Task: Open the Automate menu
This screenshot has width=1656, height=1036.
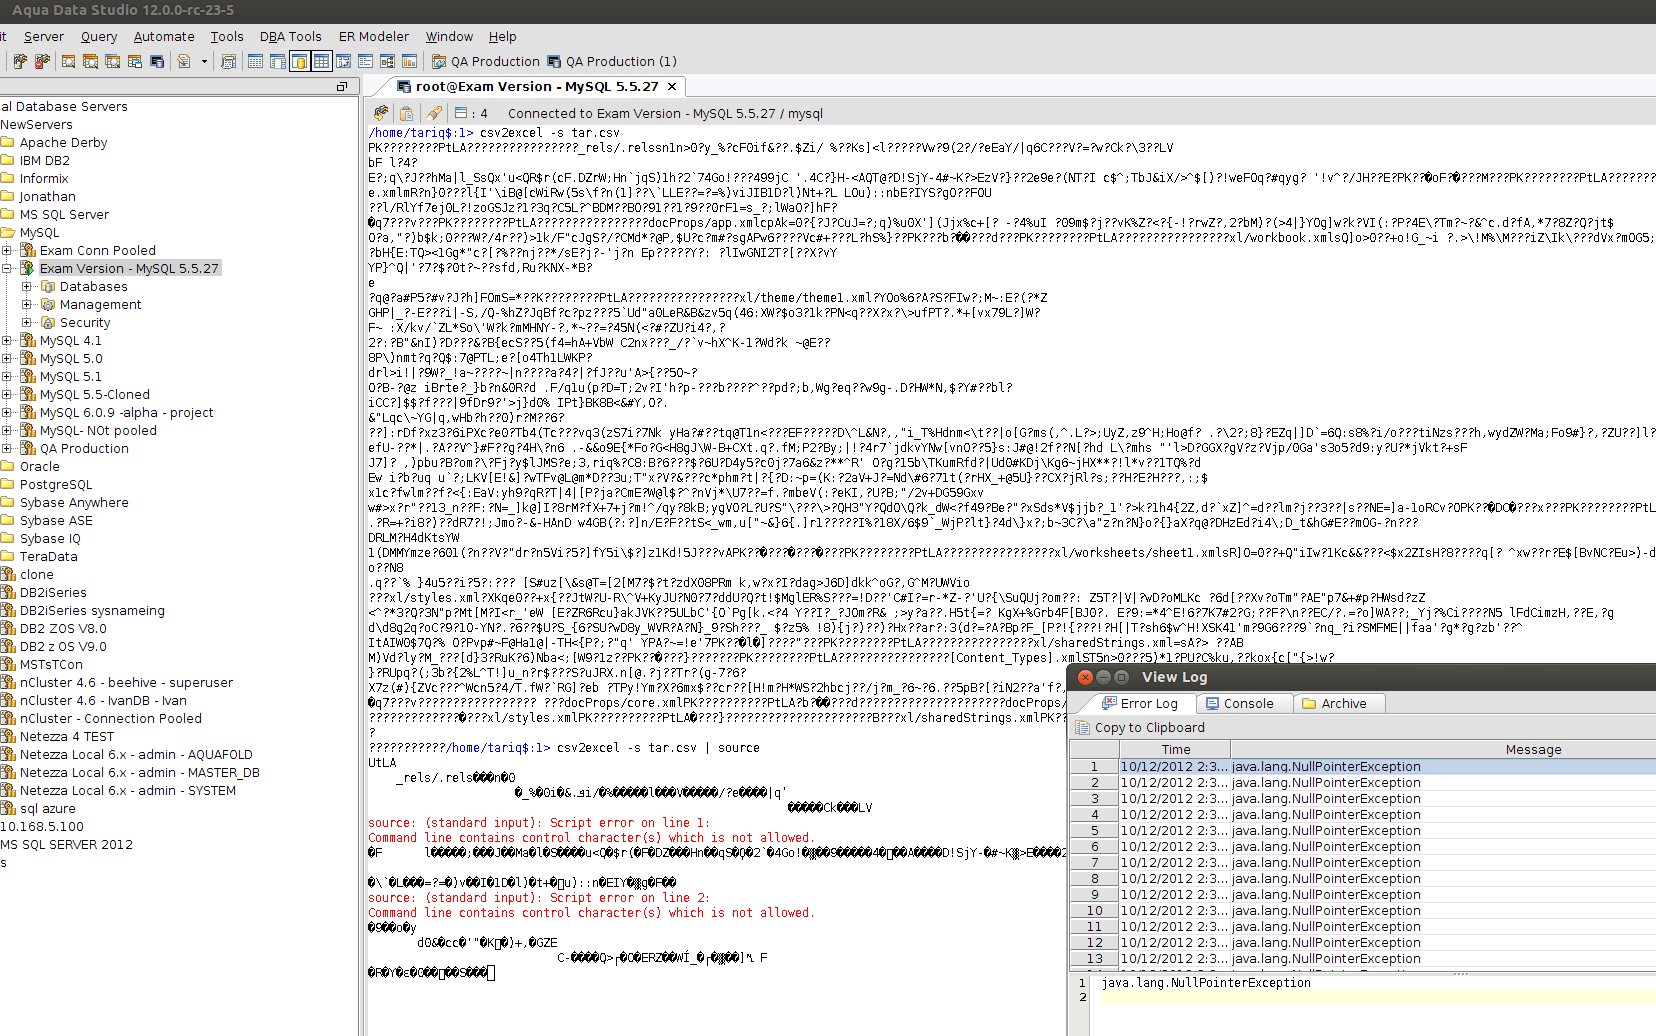Action: [164, 36]
